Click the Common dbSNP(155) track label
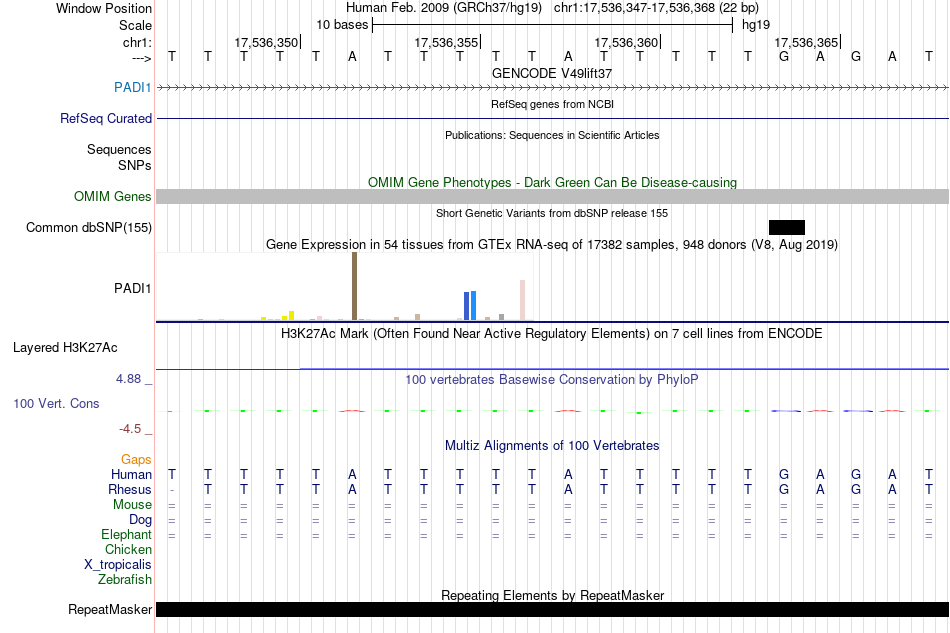Screen dimensions: 950x633 click(88, 227)
